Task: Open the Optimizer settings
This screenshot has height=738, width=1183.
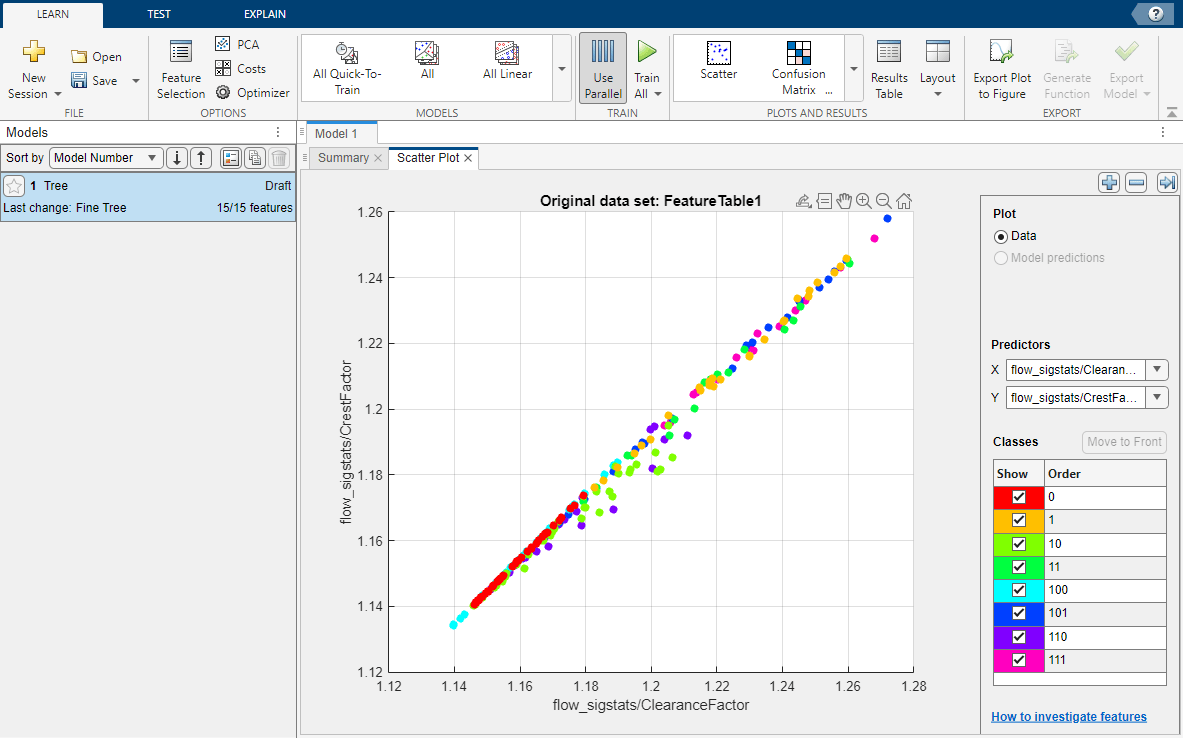Action: coord(252,92)
